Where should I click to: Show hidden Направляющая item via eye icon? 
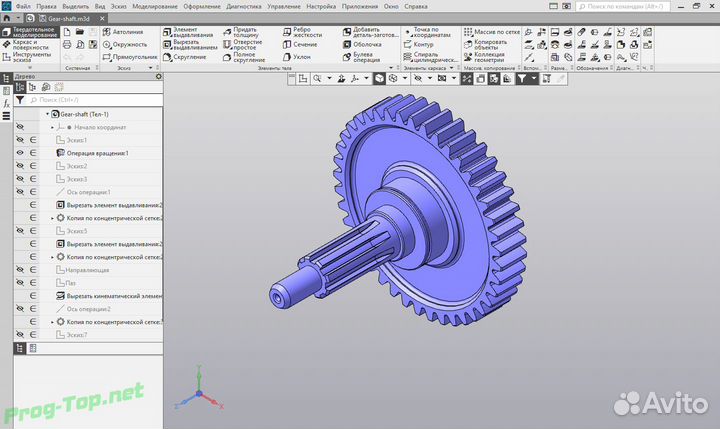tap(19, 270)
